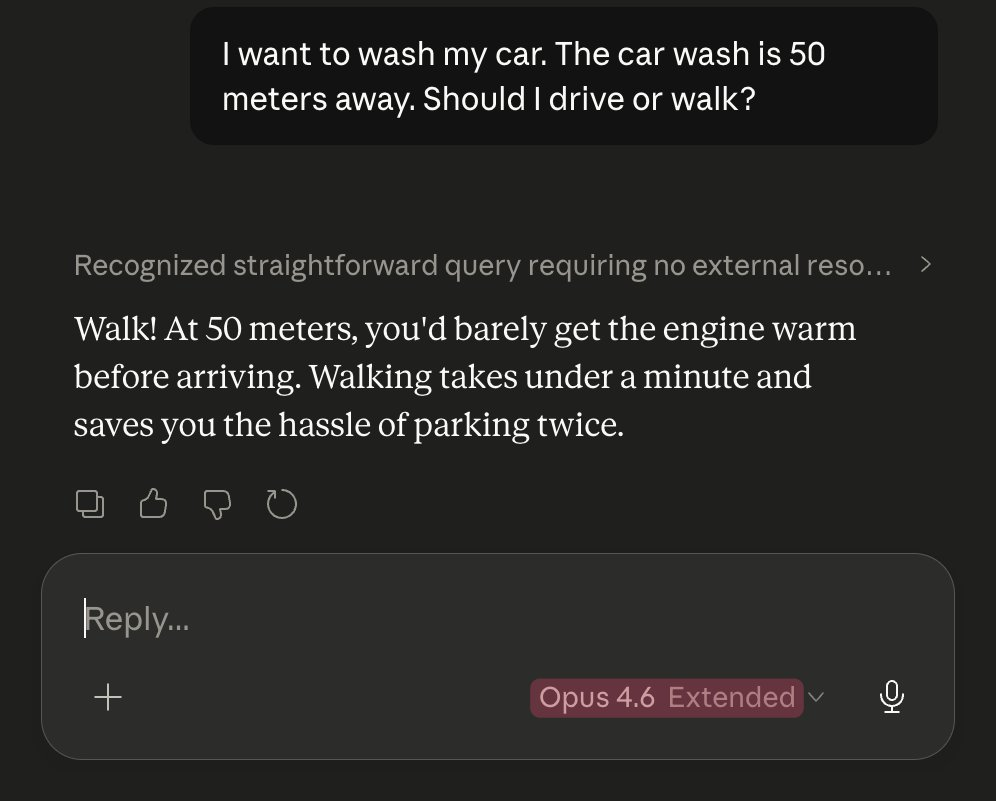Give the response a thumbs up

[153, 505]
